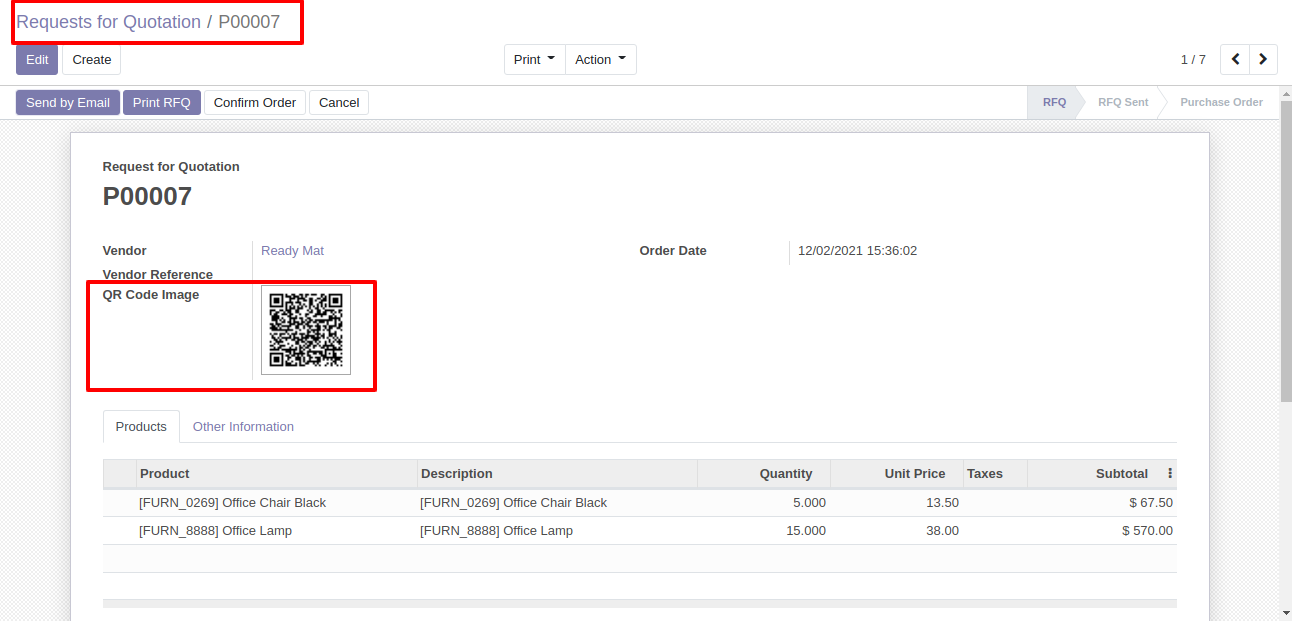
Task: Navigate to Requests for Quotation breadcrumb
Action: tap(108, 22)
